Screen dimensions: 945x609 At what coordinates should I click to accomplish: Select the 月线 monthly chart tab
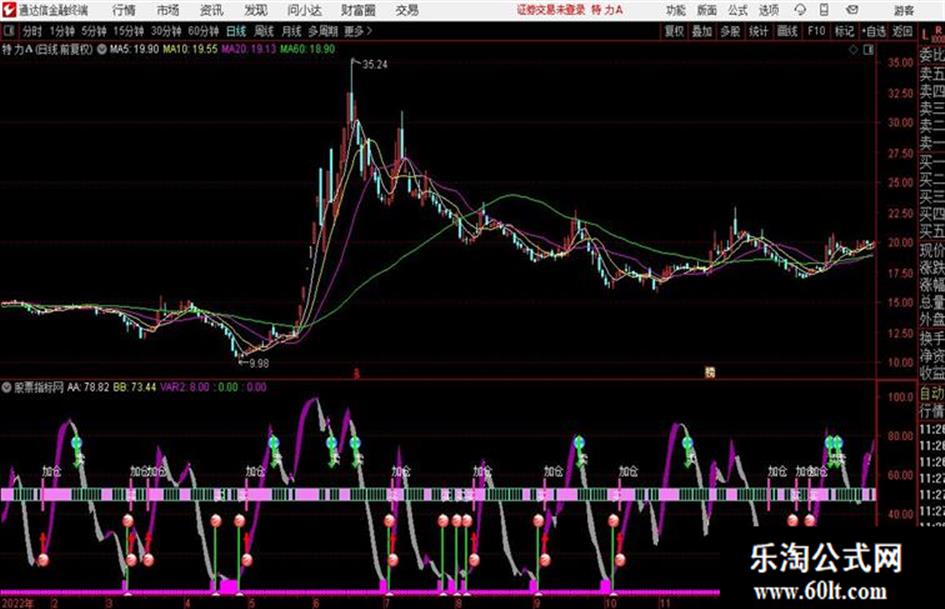[x=292, y=31]
